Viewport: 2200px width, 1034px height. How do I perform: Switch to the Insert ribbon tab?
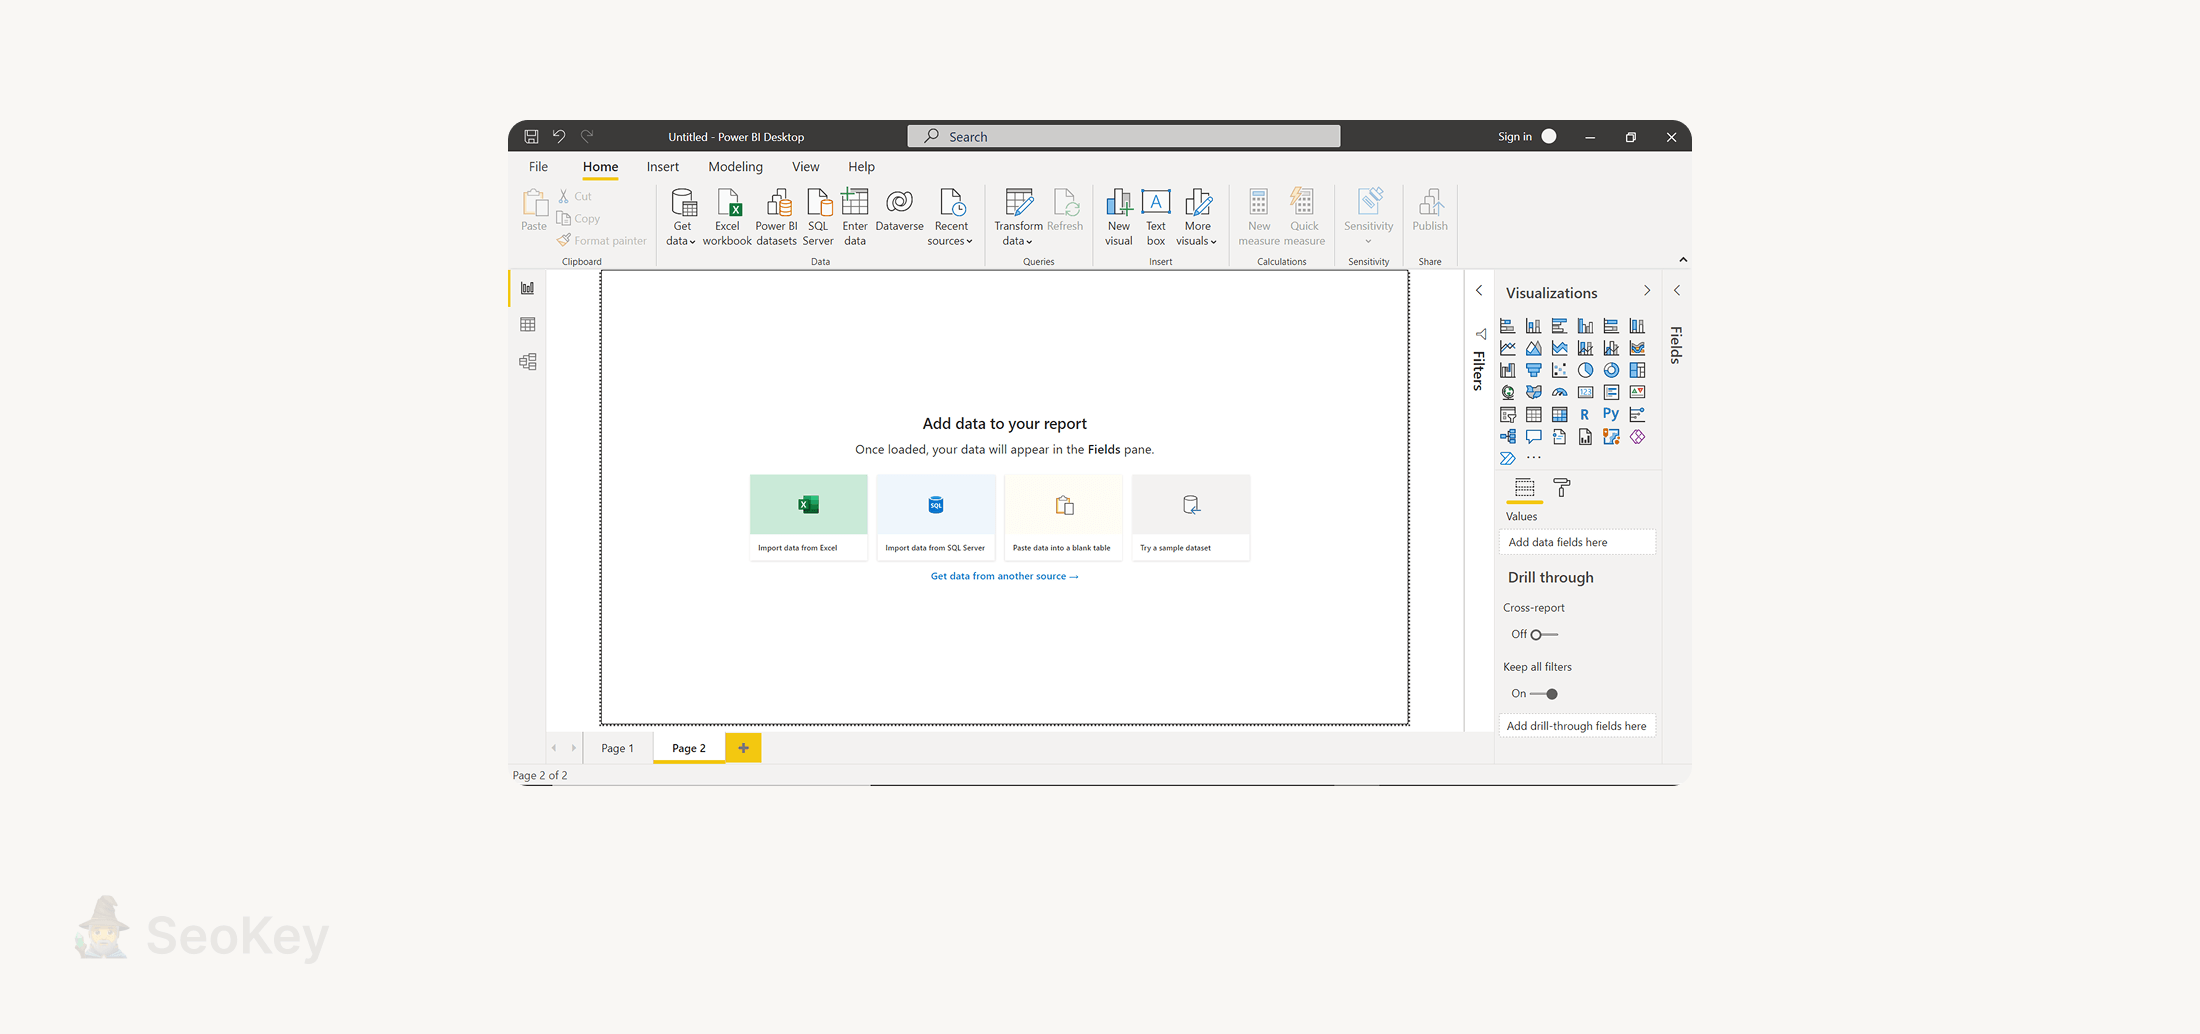pos(662,167)
